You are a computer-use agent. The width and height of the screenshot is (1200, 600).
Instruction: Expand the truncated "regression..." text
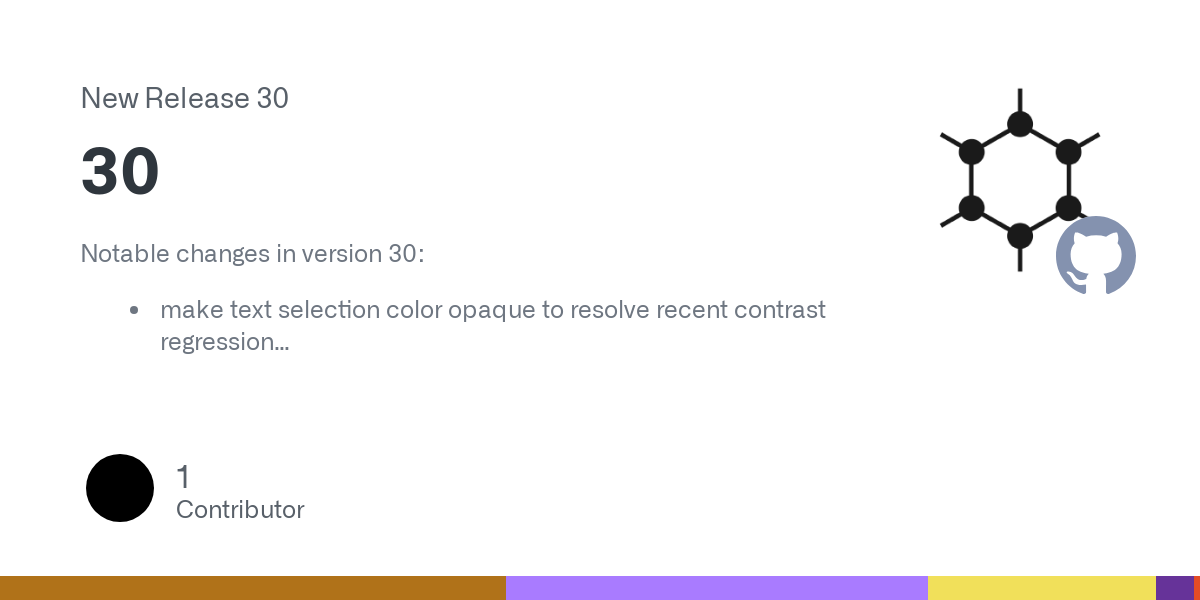[x=225, y=342]
